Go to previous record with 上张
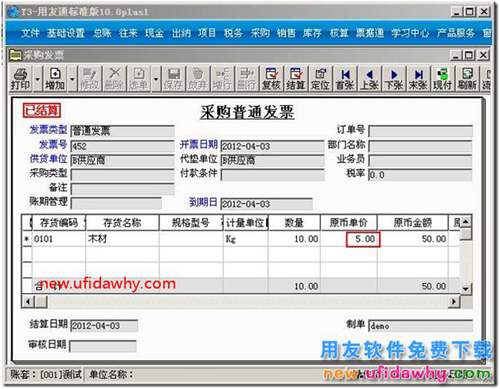Screen dimensions: 500x389 click(x=369, y=79)
